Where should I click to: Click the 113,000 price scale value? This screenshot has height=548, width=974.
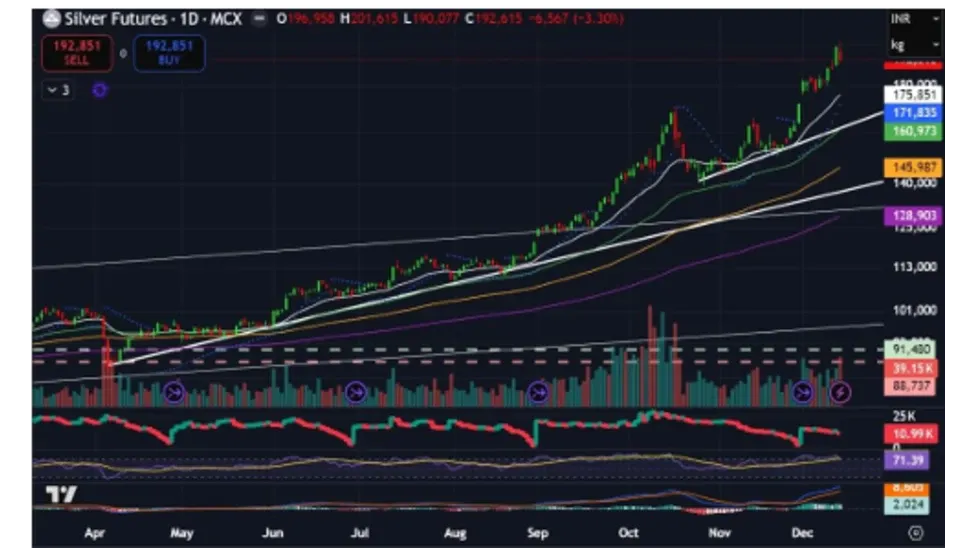click(x=914, y=267)
